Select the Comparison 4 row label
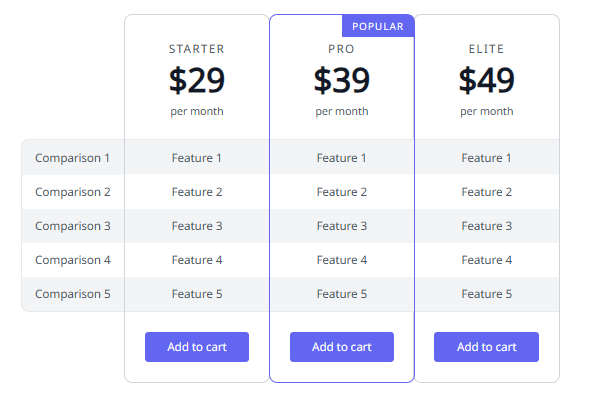The width and height of the screenshot is (600, 400). (x=73, y=260)
